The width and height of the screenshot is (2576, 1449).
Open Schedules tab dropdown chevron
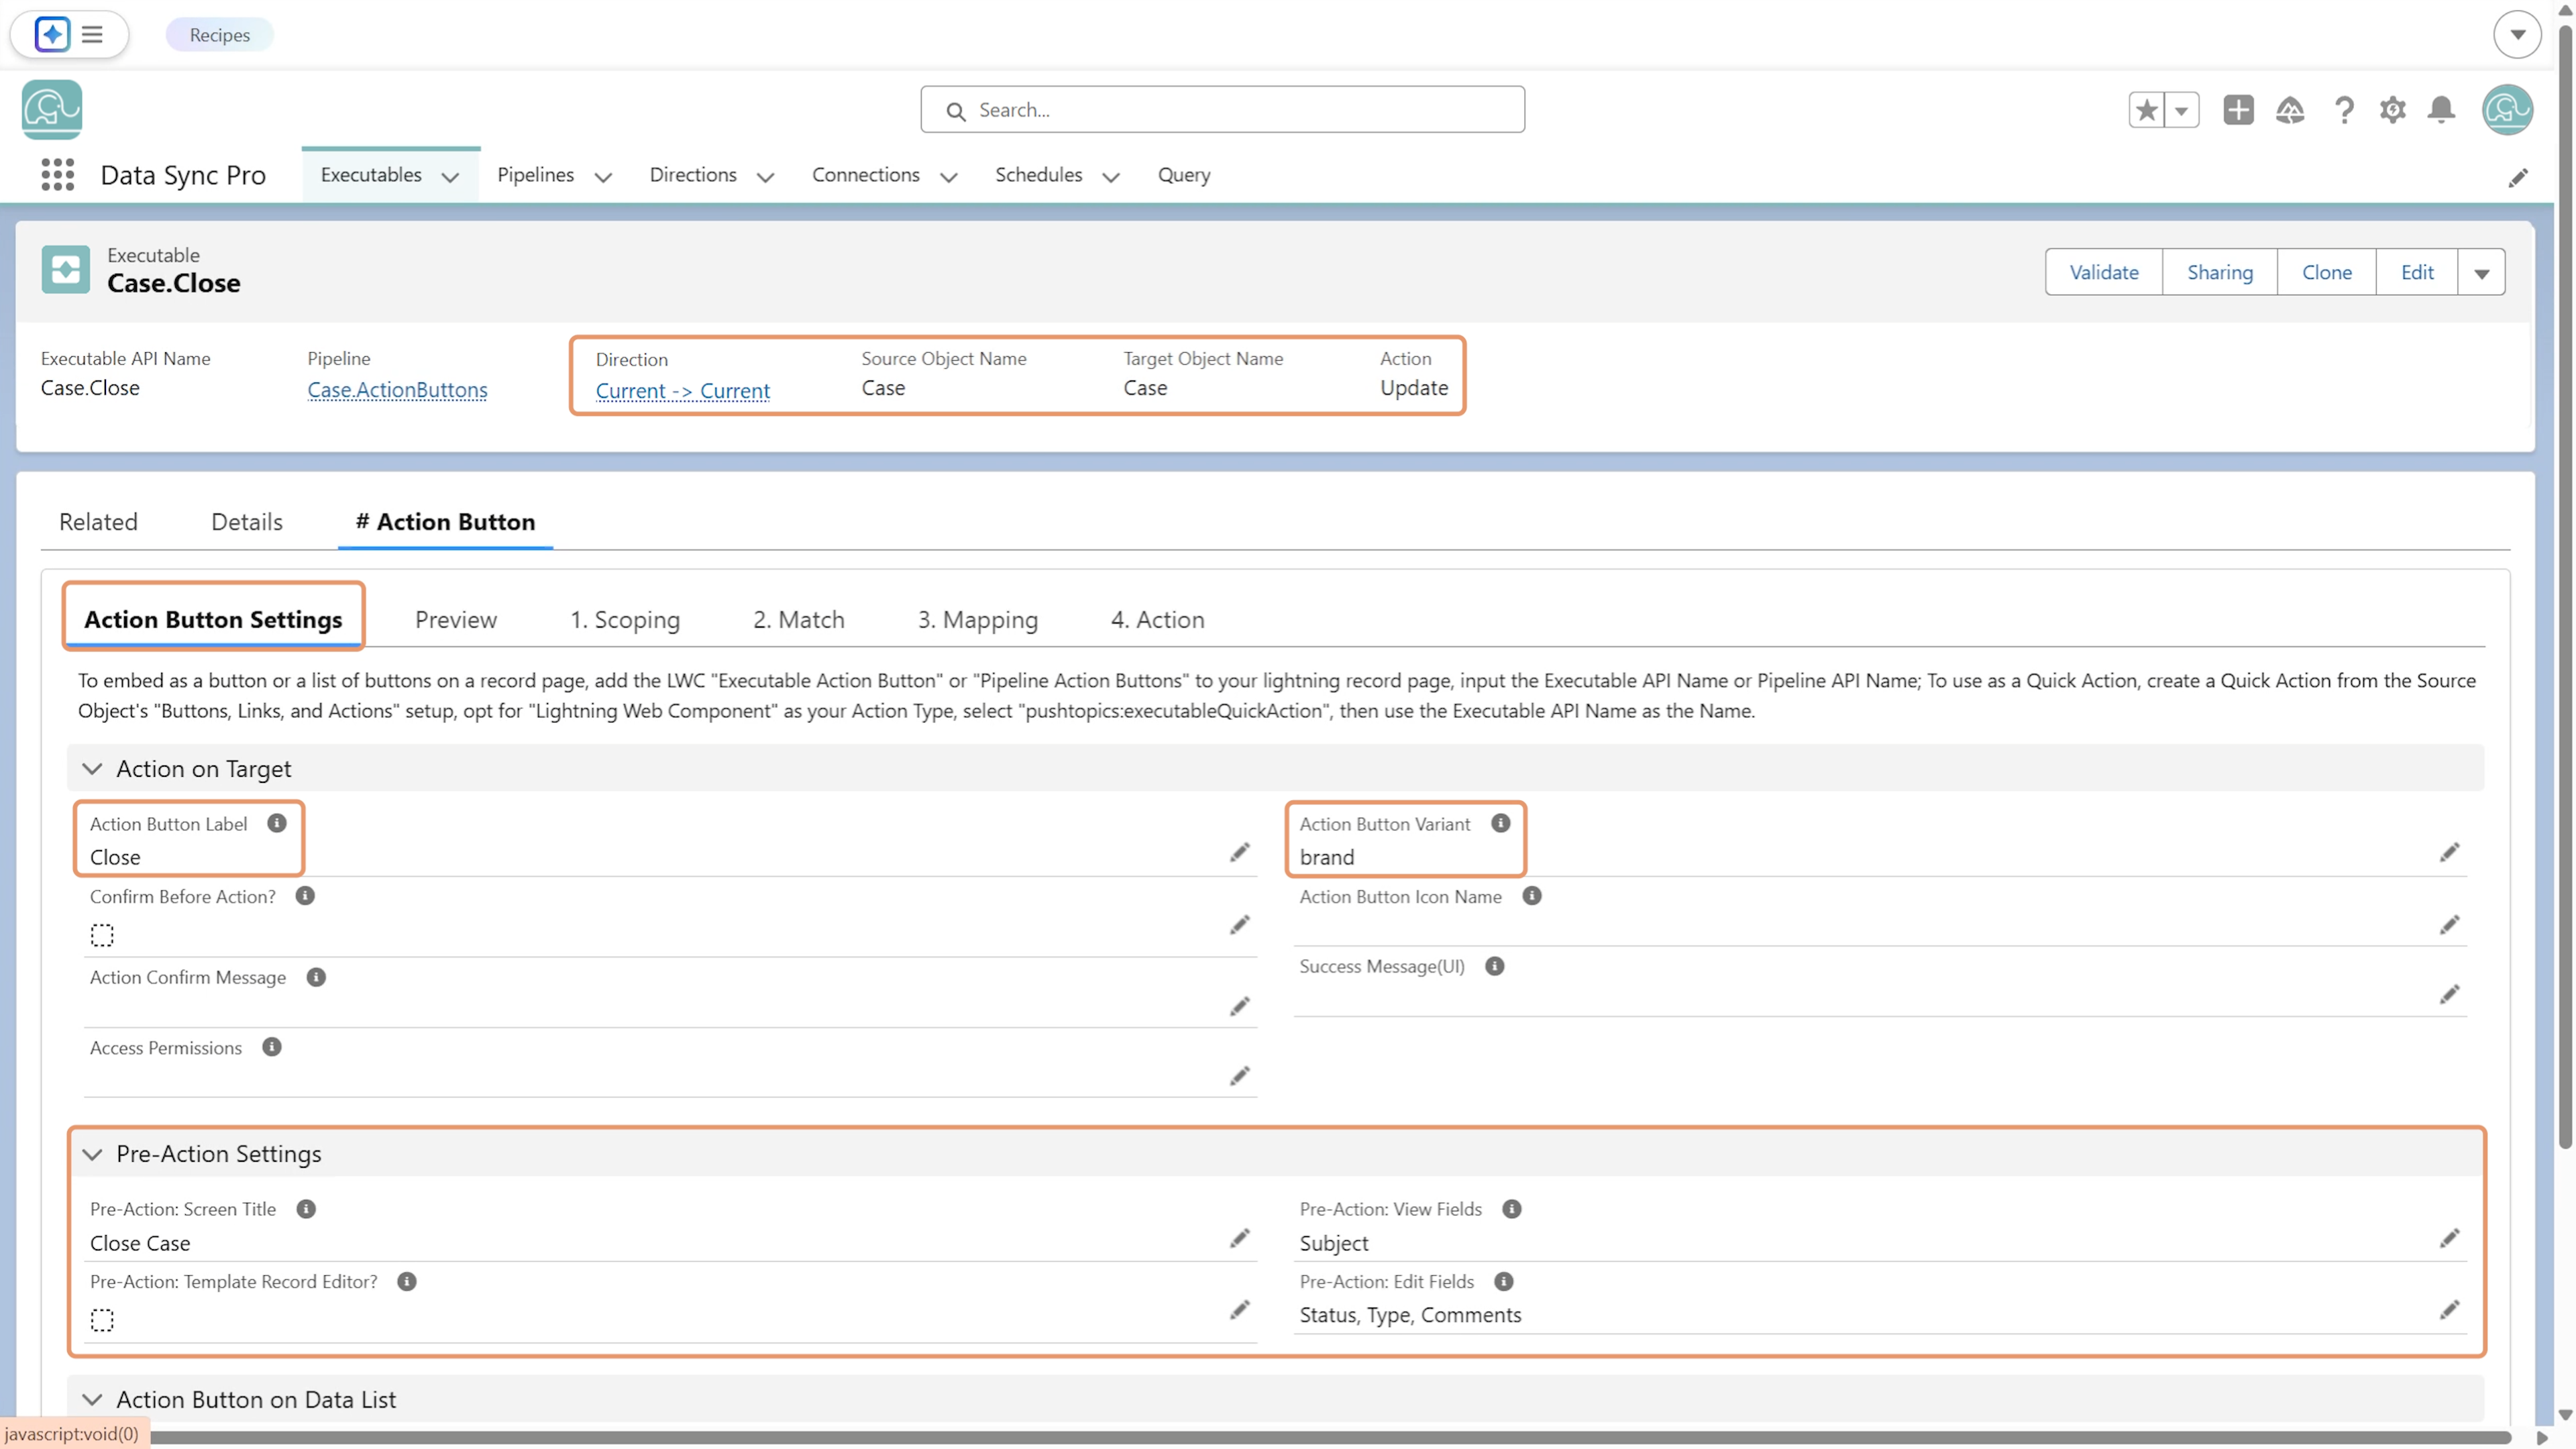point(1111,177)
